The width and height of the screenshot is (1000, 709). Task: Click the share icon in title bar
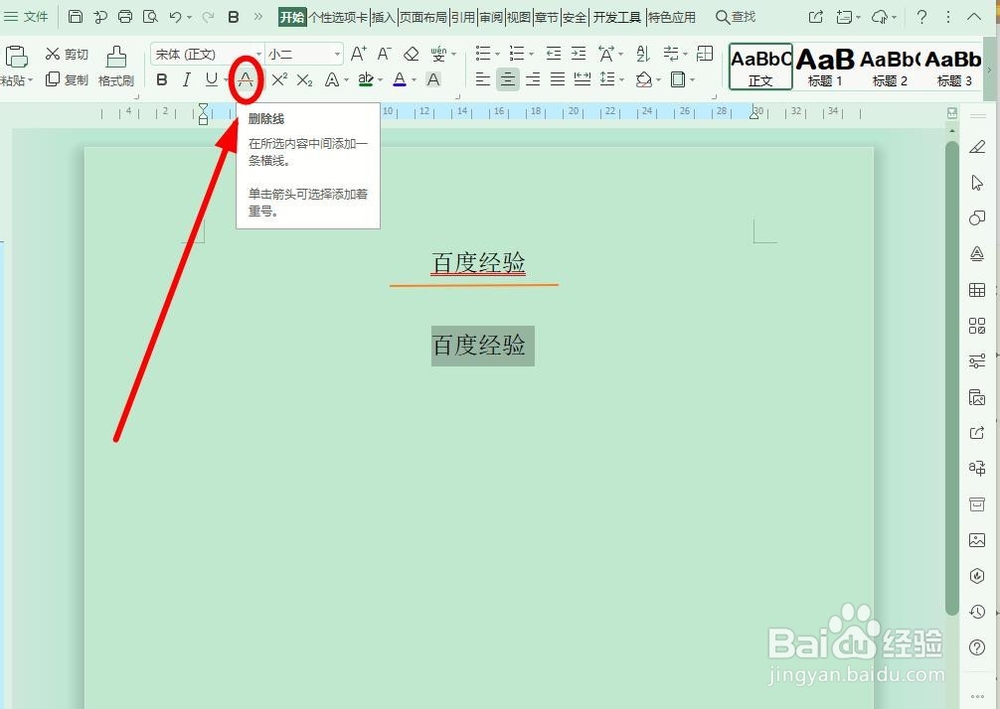tap(816, 17)
